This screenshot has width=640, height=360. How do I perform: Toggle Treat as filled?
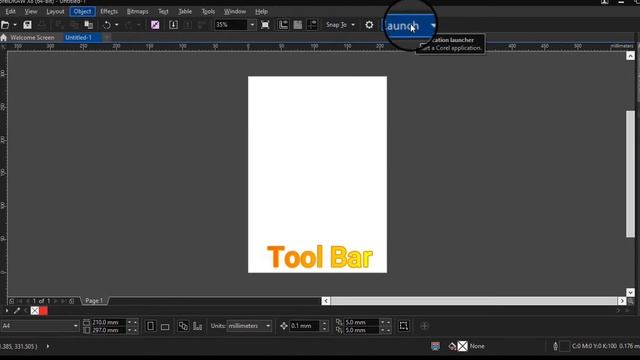(x=404, y=326)
